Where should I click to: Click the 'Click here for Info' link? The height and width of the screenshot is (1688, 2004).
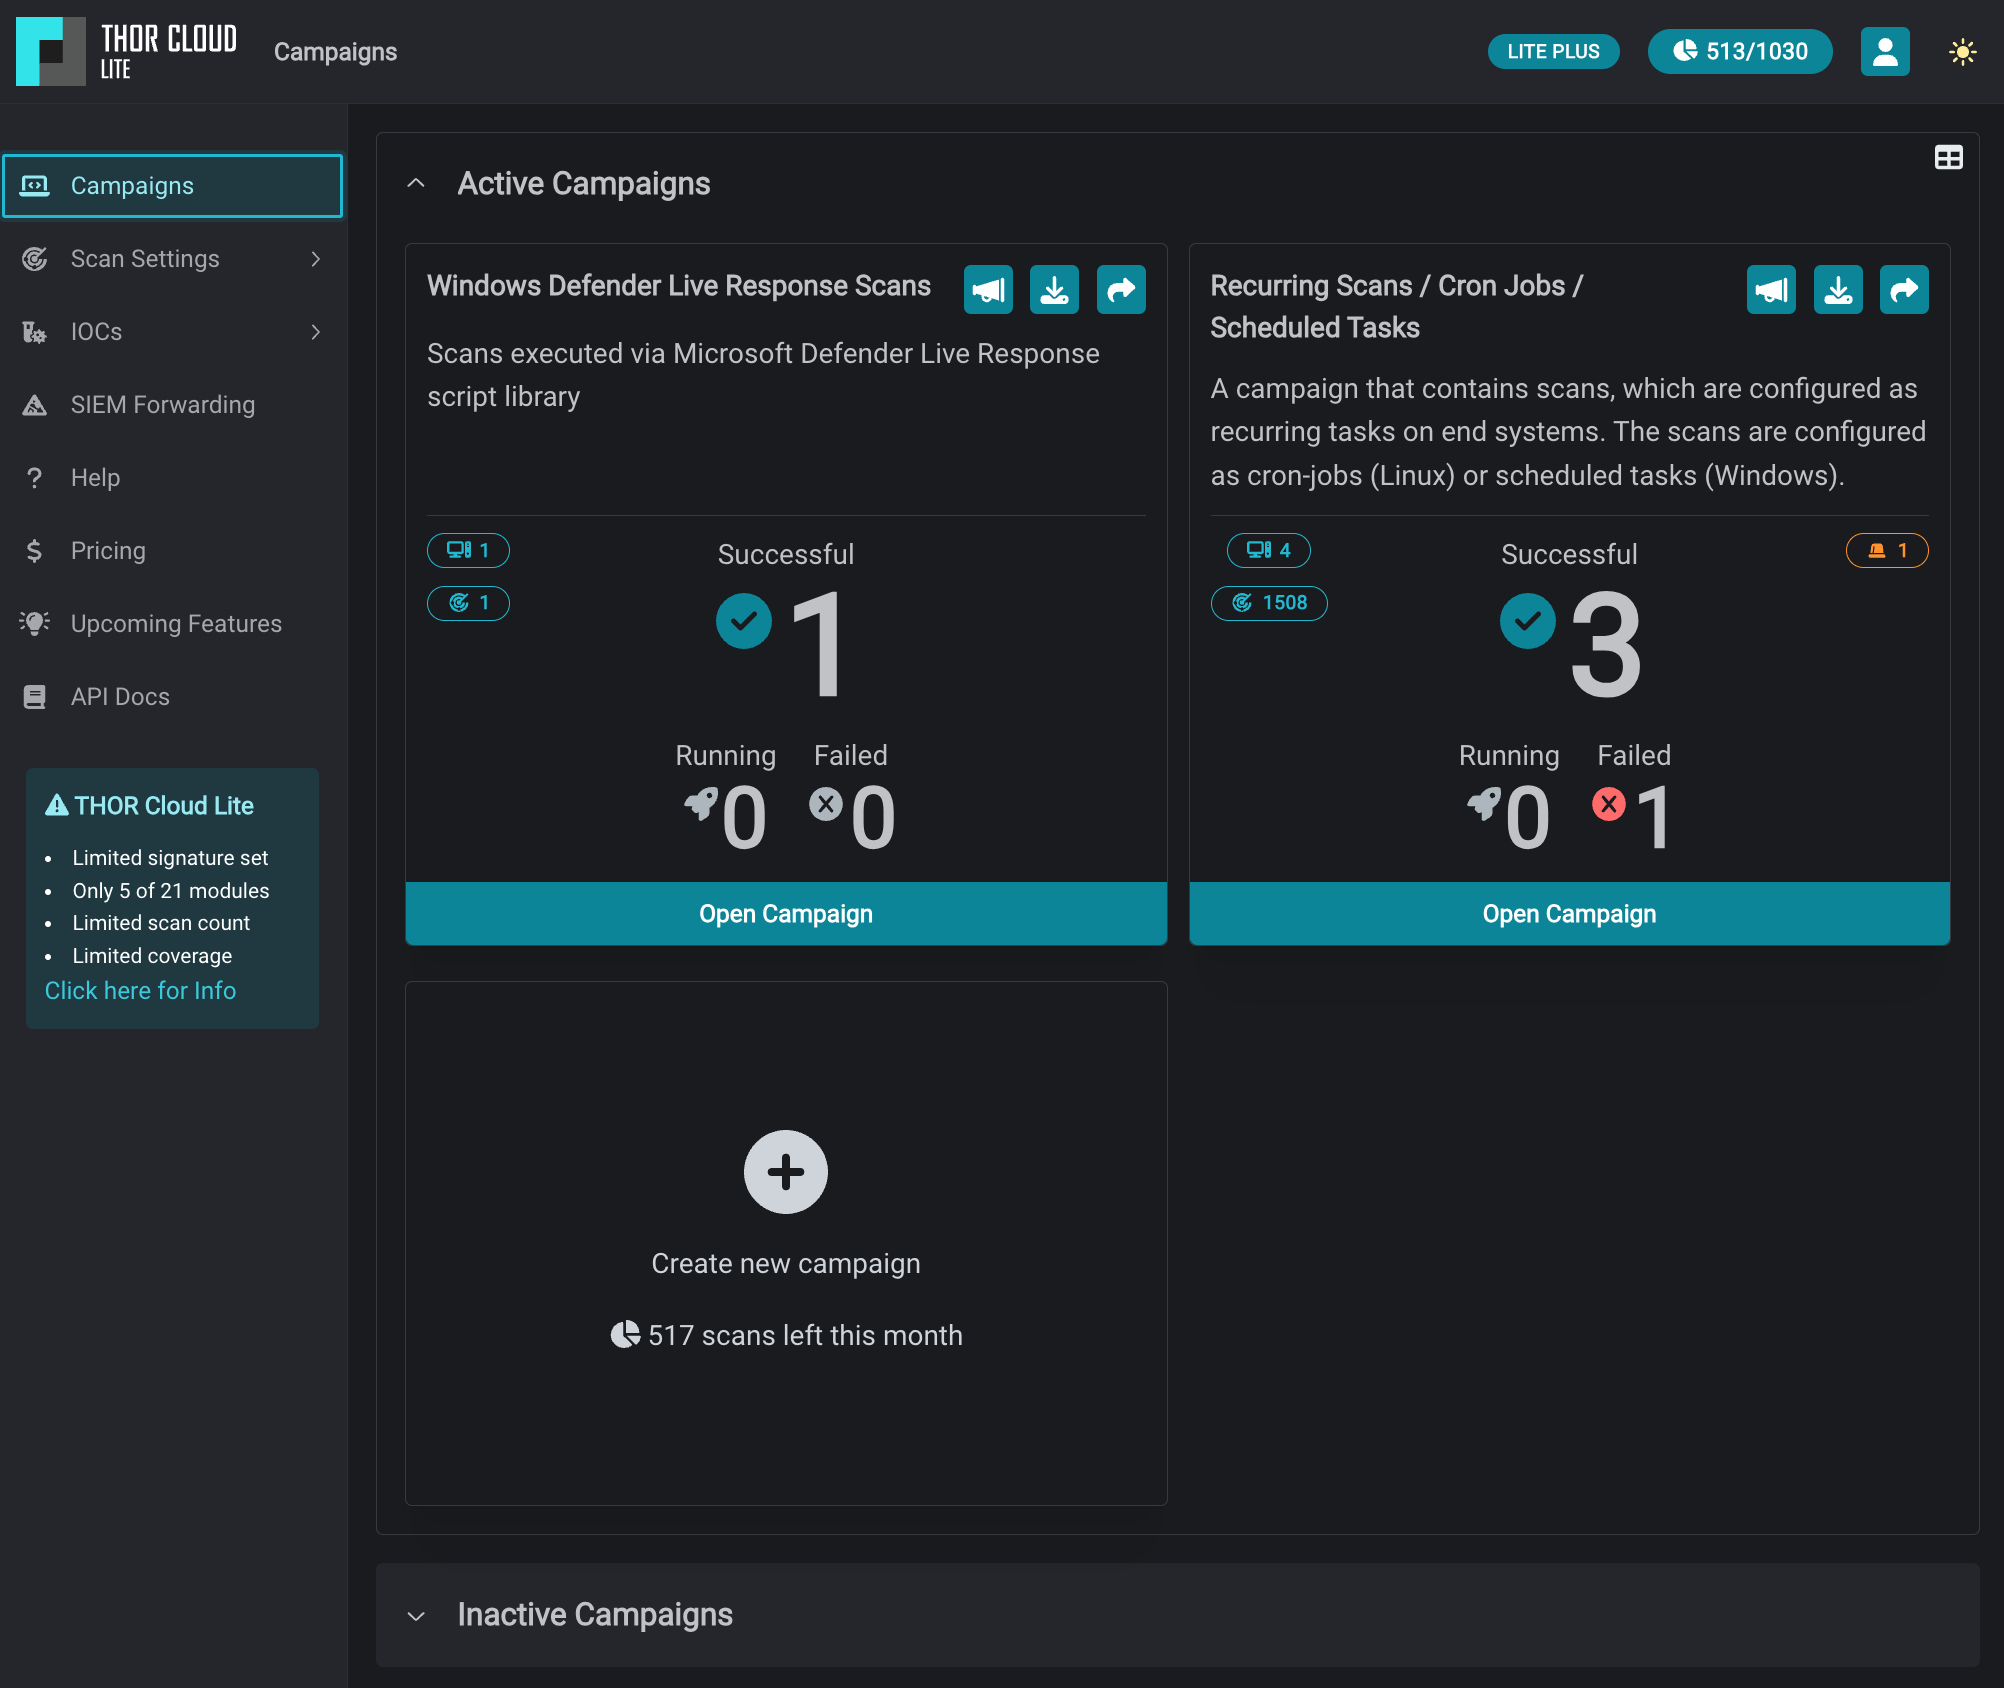click(140, 991)
